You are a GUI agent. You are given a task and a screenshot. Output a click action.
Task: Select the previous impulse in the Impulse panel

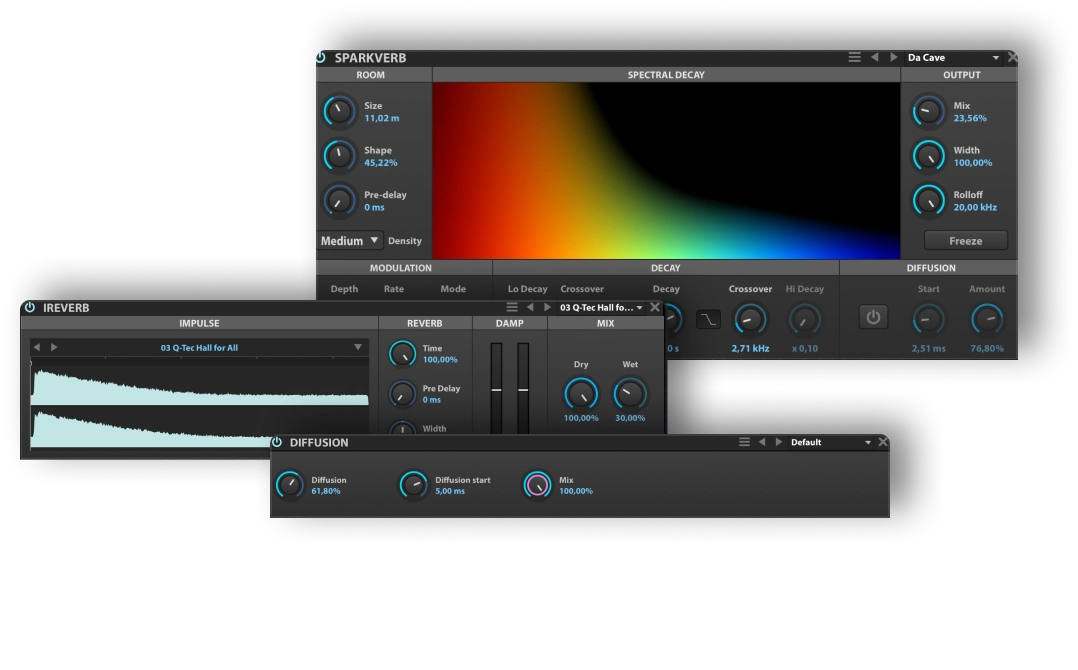[x=37, y=348]
